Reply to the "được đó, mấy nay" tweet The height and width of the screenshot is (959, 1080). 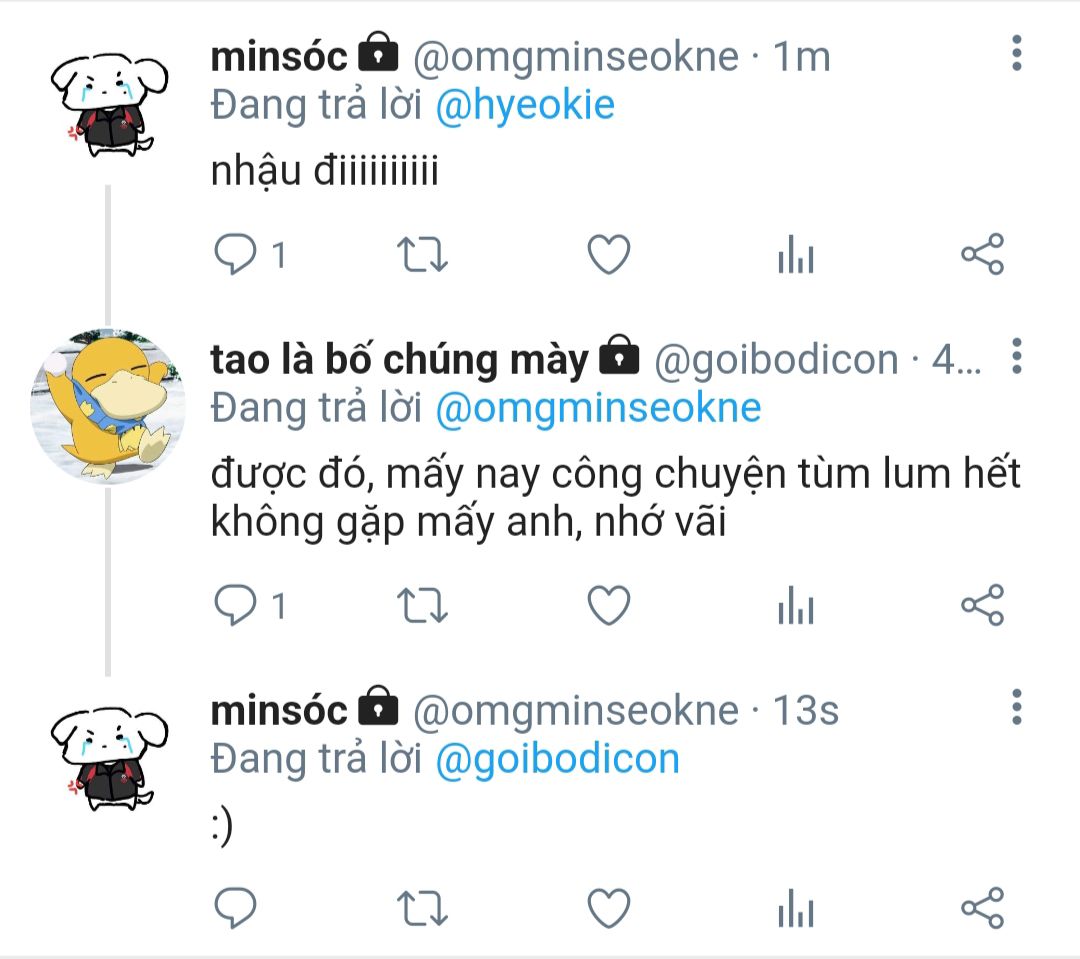(x=236, y=605)
